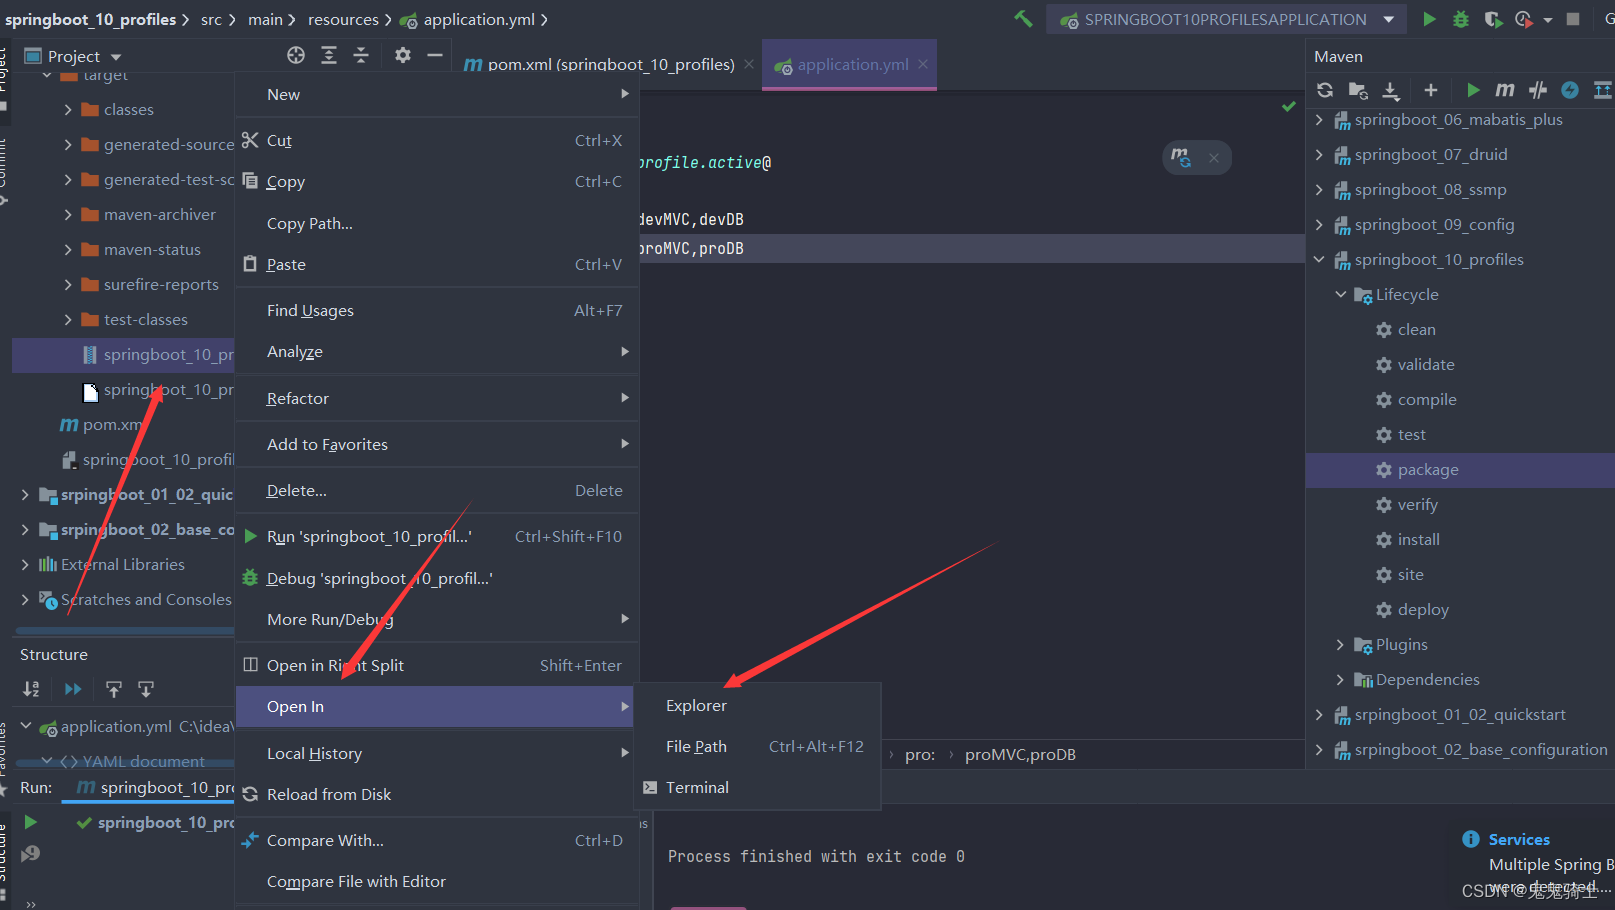Click the Project tree horizontal scrollbar
The height and width of the screenshot is (910, 1615).
pos(125,631)
